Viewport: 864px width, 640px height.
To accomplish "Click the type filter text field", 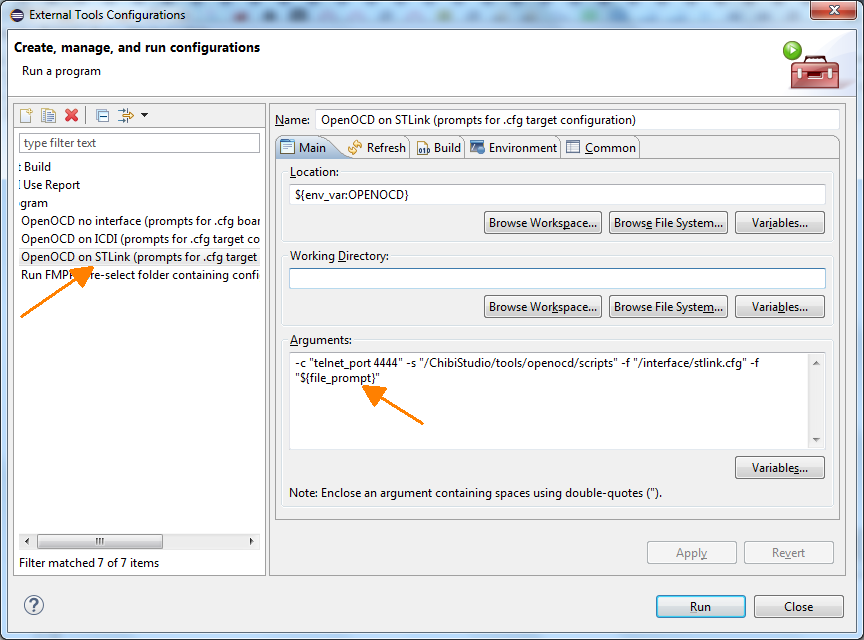I will (x=139, y=143).
